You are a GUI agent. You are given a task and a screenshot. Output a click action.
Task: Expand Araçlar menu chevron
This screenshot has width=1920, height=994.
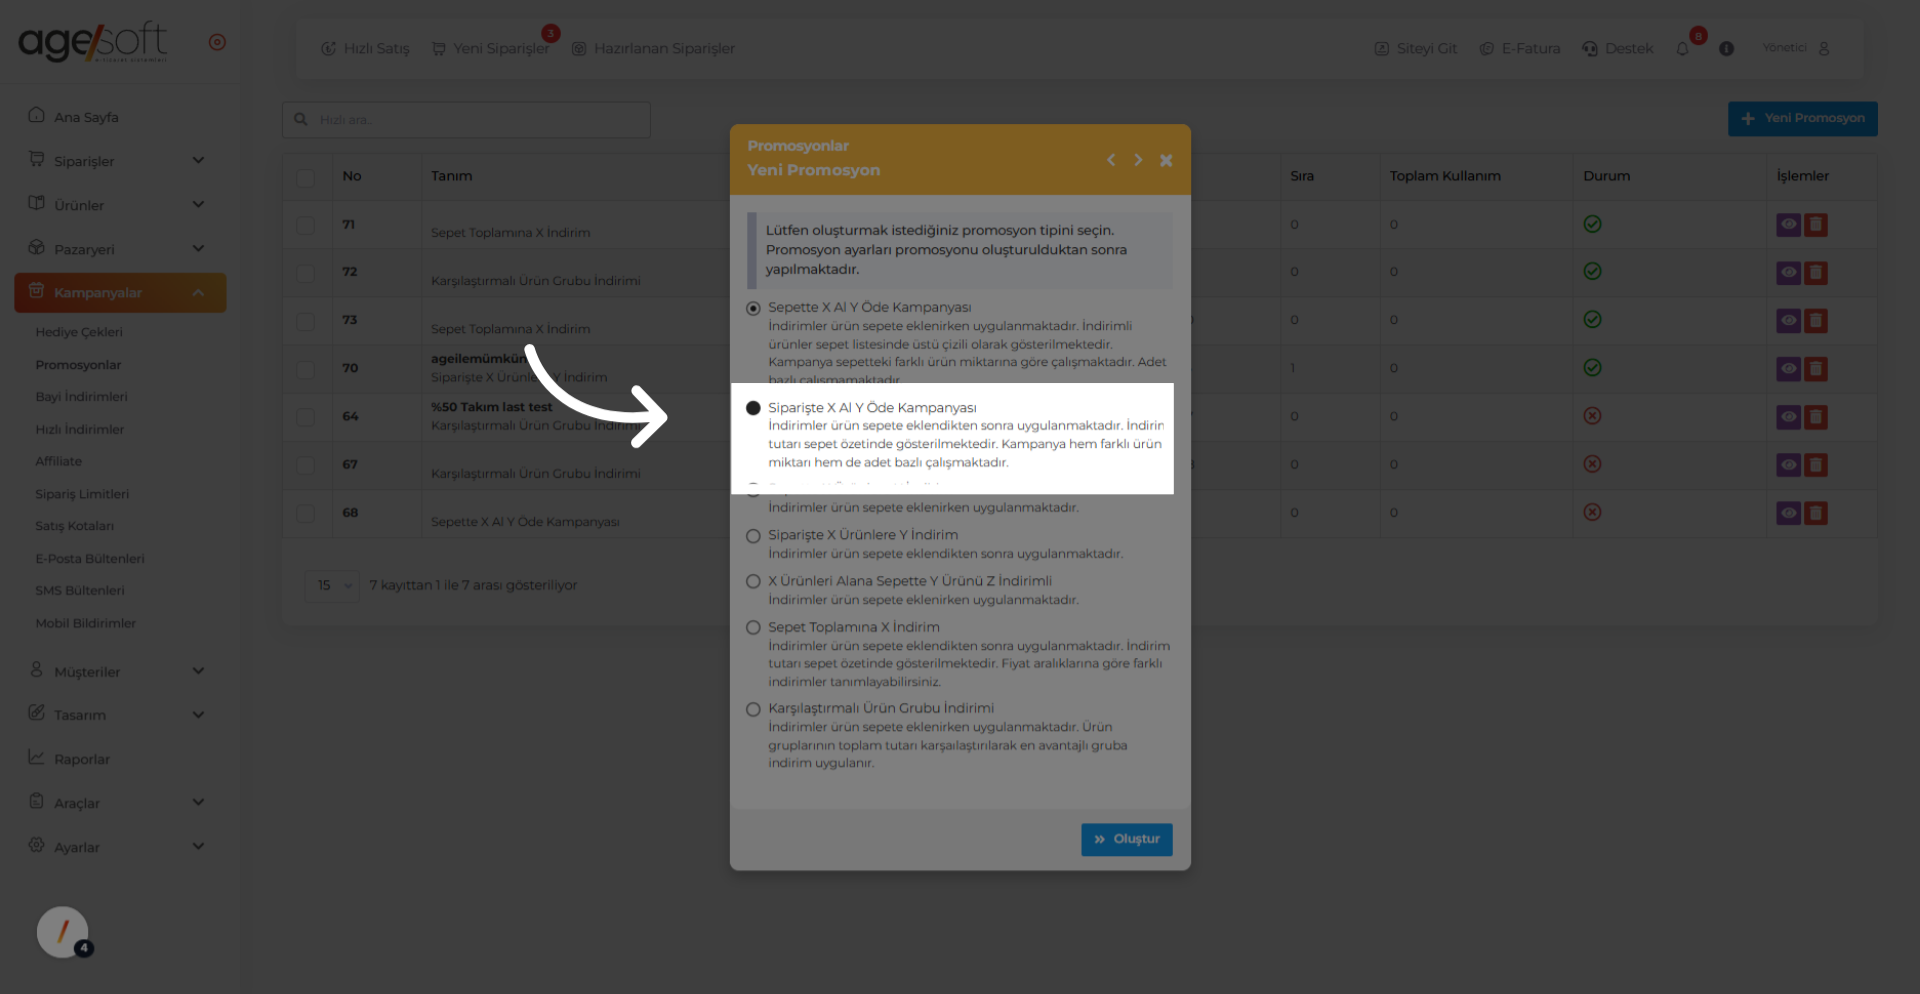click(x=198, y=802)
